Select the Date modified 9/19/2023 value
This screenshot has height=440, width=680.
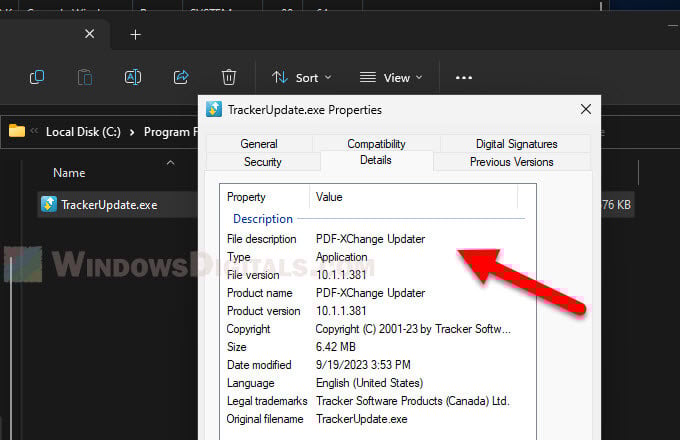[x=363, y=365]
